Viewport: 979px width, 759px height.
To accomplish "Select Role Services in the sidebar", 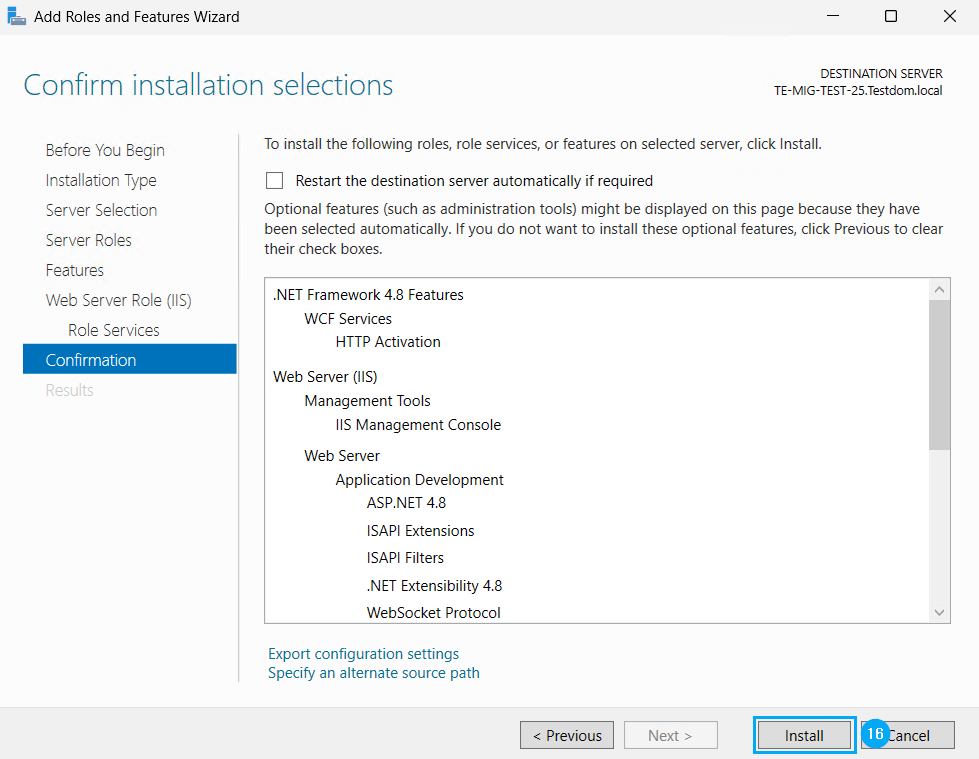I will pos(113,330).
